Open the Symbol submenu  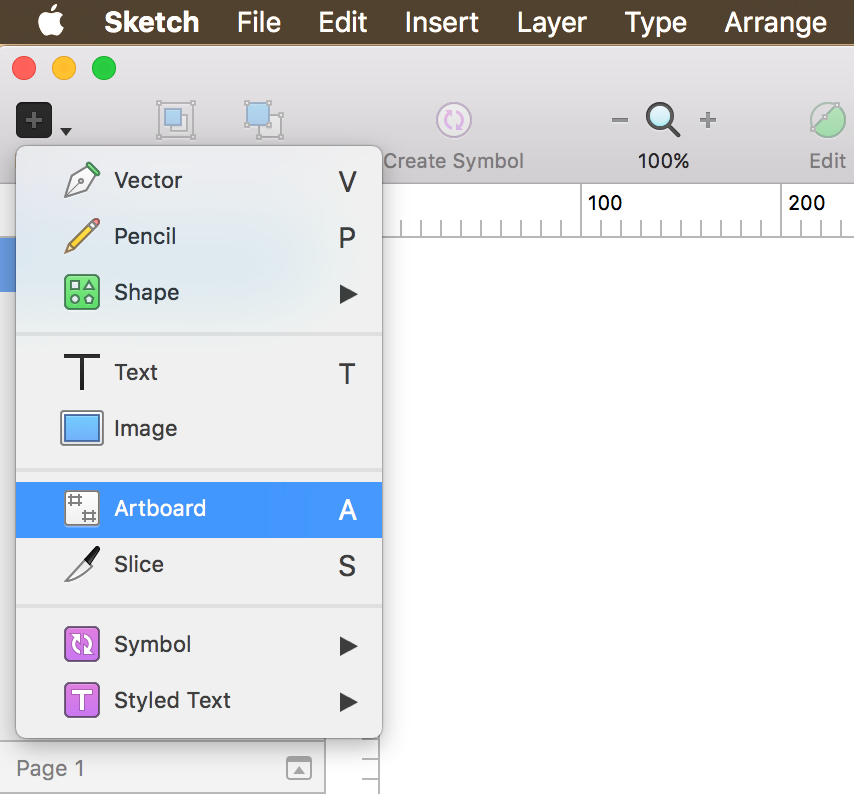point(199,645)
